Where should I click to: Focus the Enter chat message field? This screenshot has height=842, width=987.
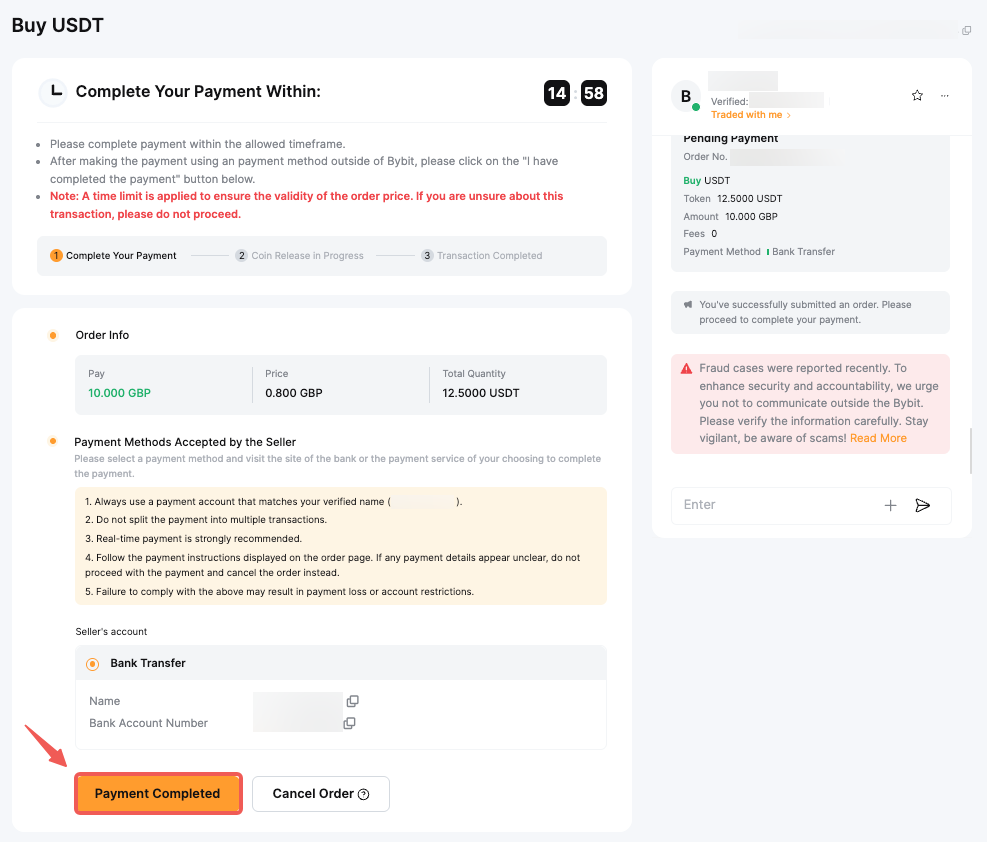770,505
